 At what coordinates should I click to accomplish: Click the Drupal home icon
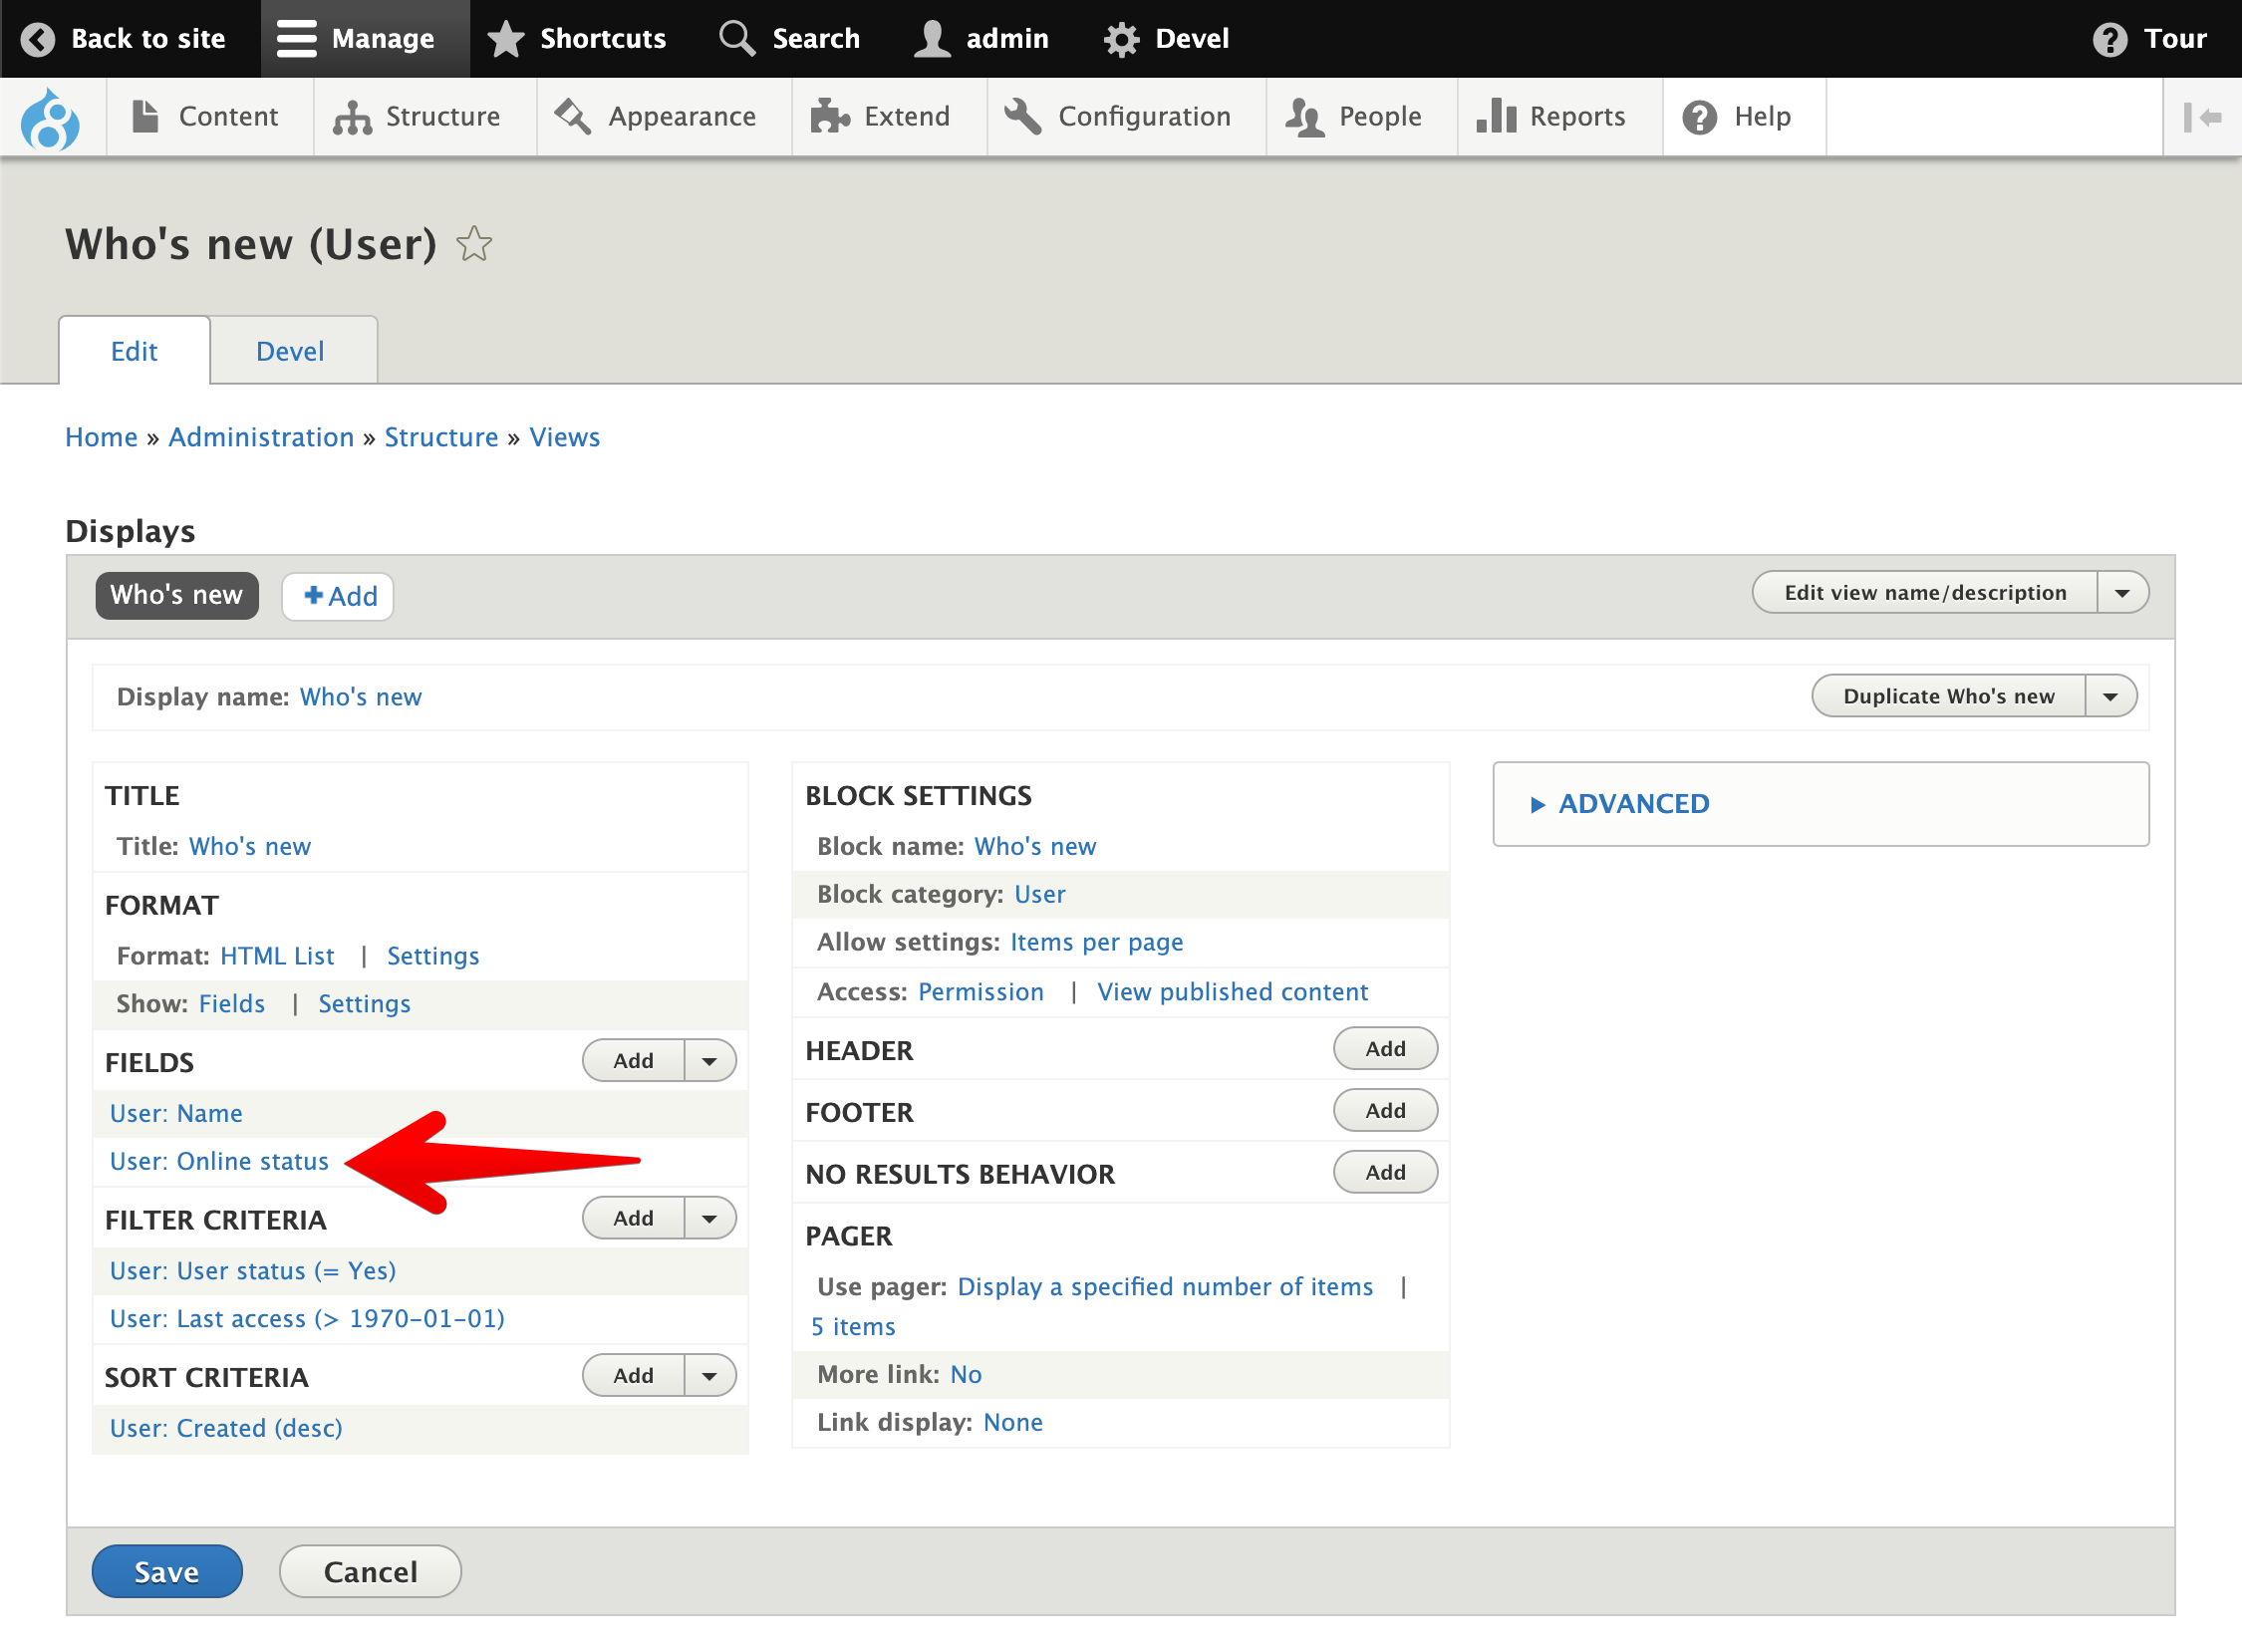coord(52,117)
